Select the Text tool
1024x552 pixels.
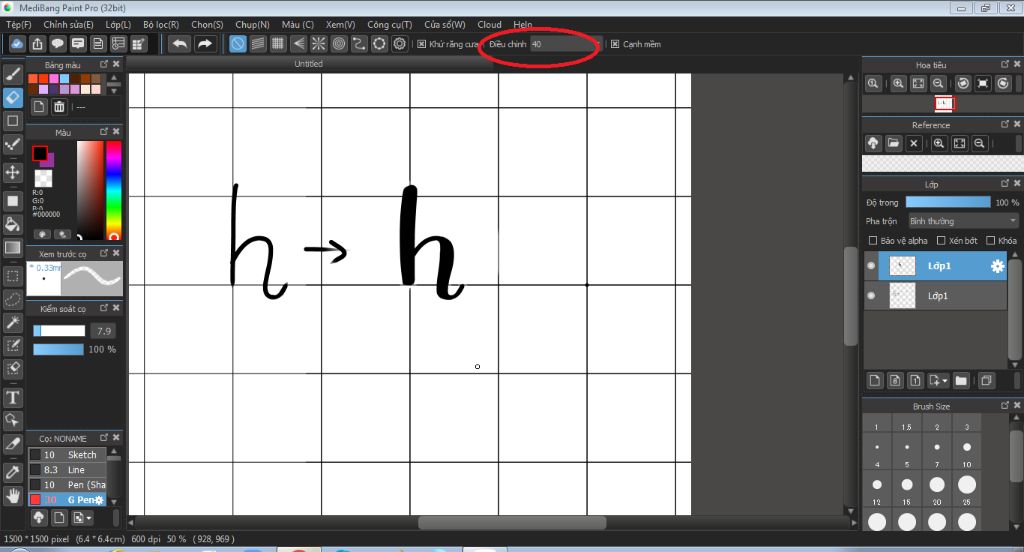coord(12,397)
